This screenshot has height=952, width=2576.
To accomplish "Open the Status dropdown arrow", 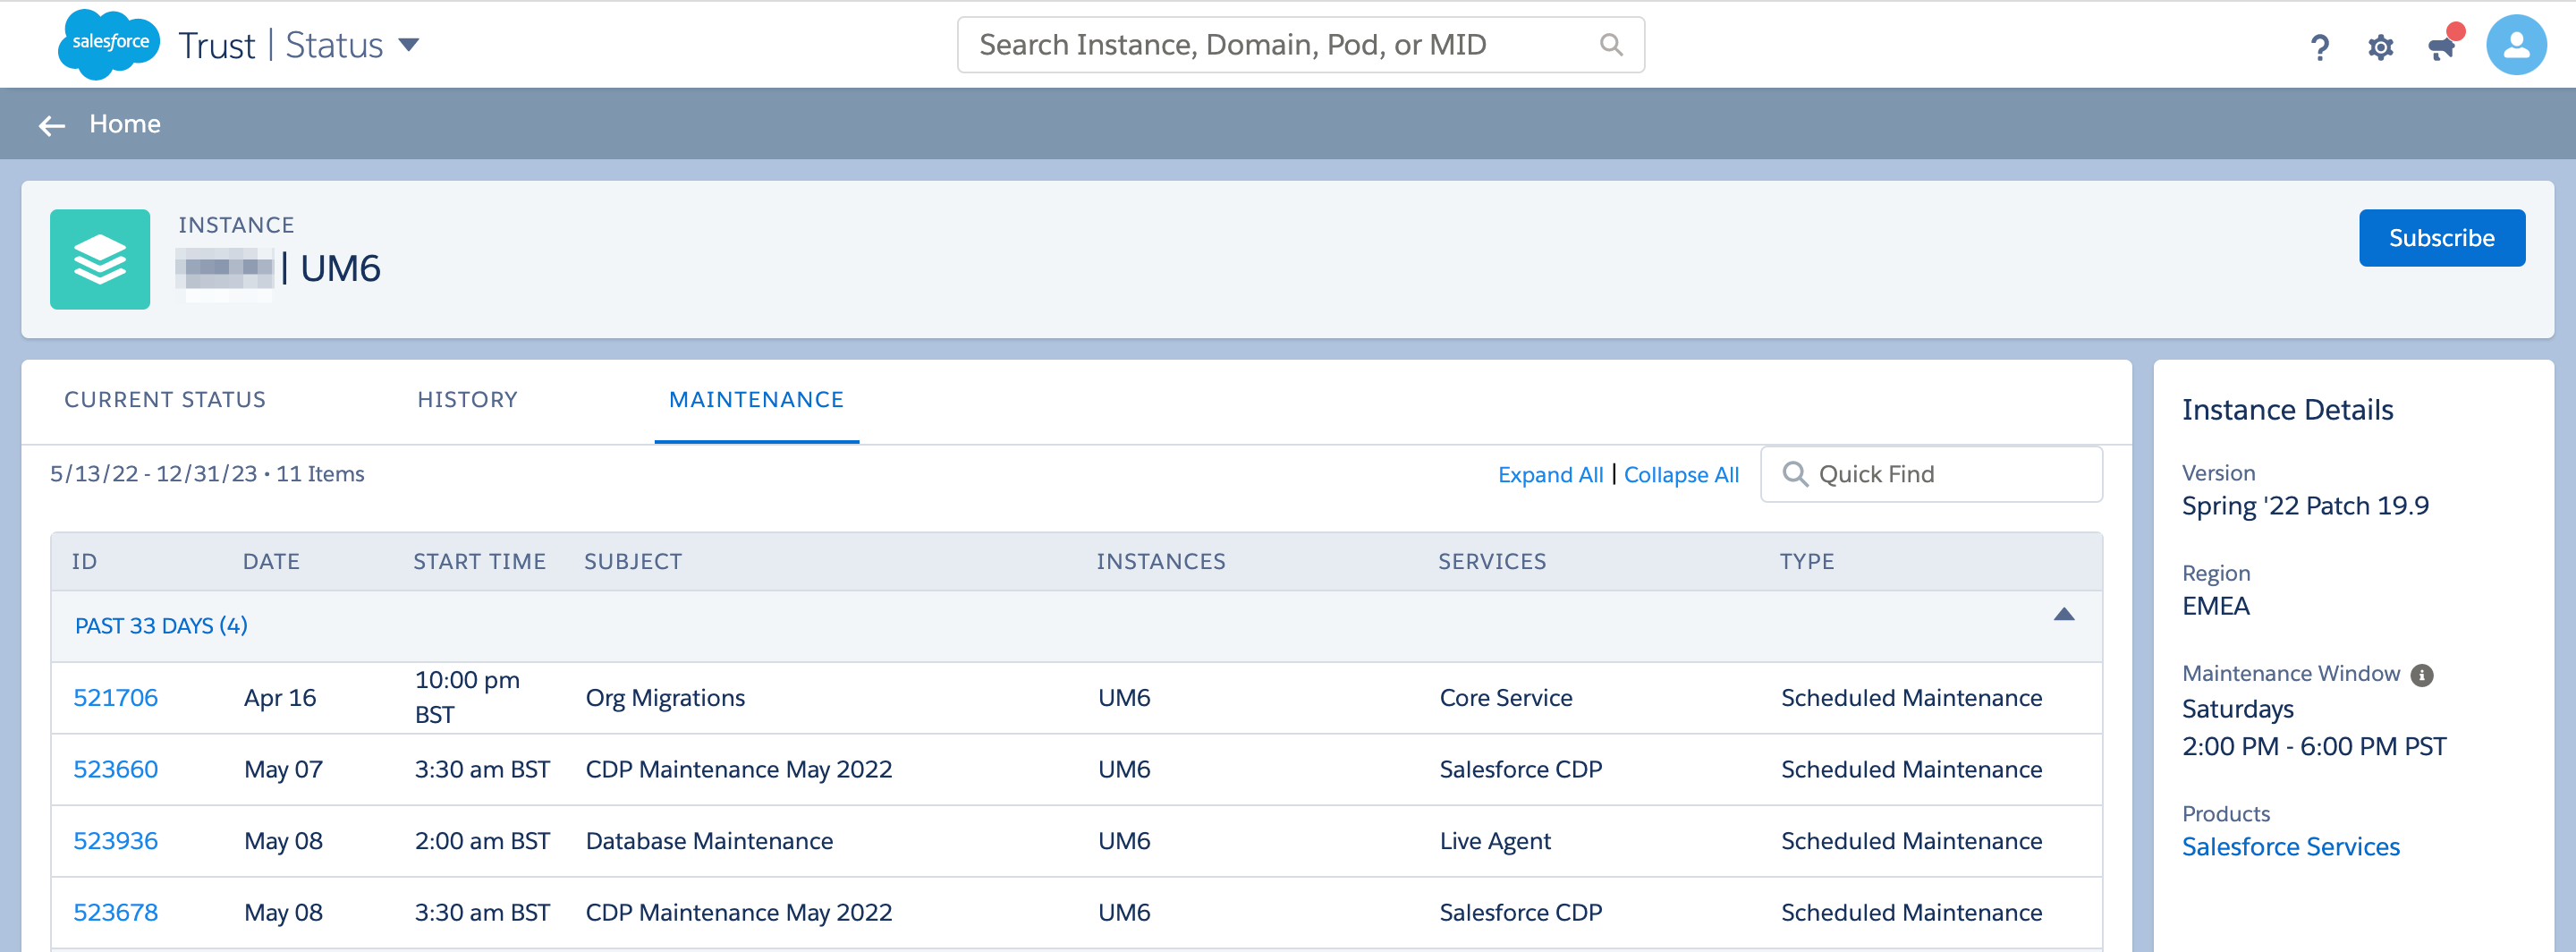I will (x=408, y=45).
